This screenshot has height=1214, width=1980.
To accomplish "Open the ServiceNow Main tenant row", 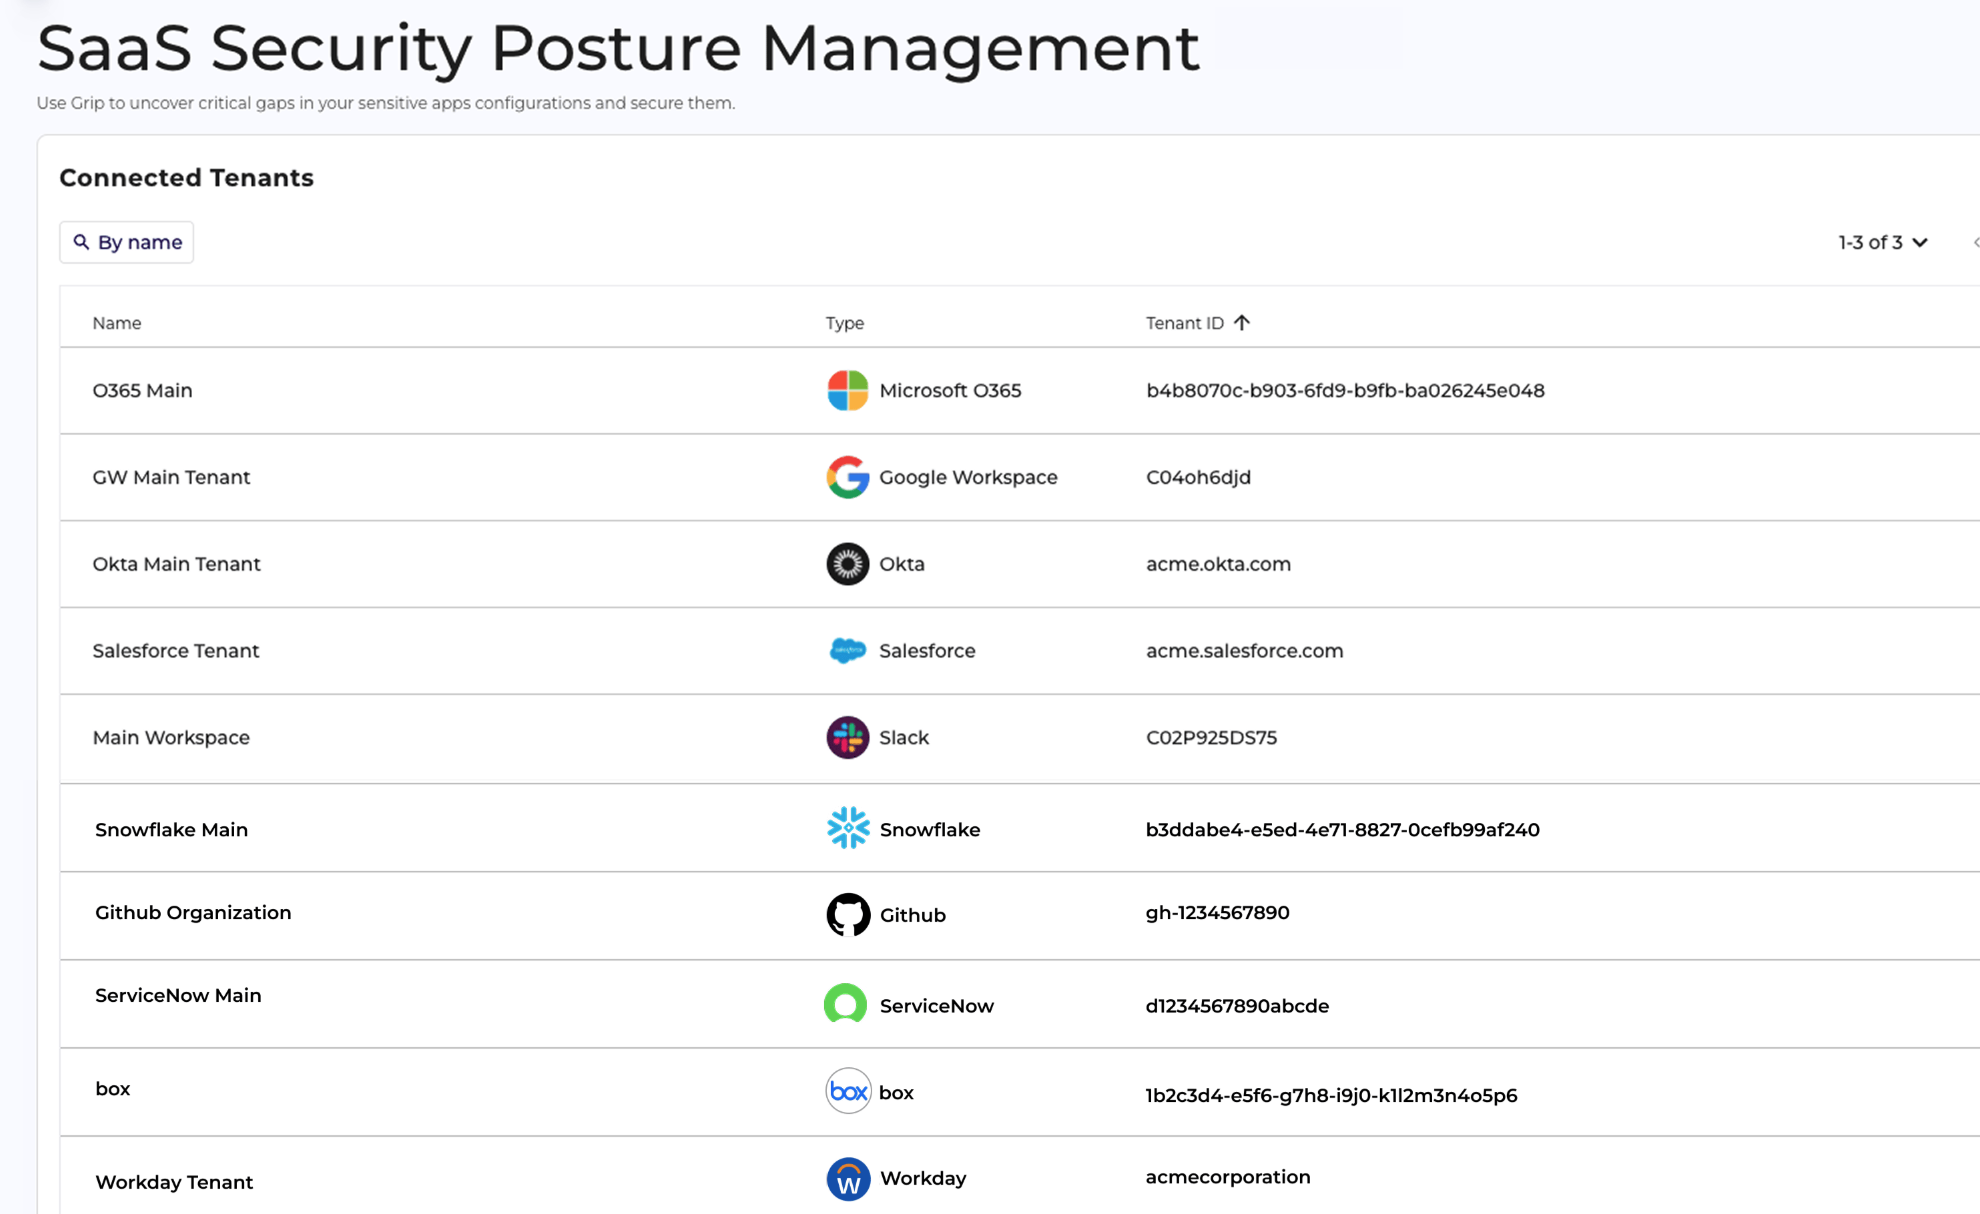I will 1020,1004.
